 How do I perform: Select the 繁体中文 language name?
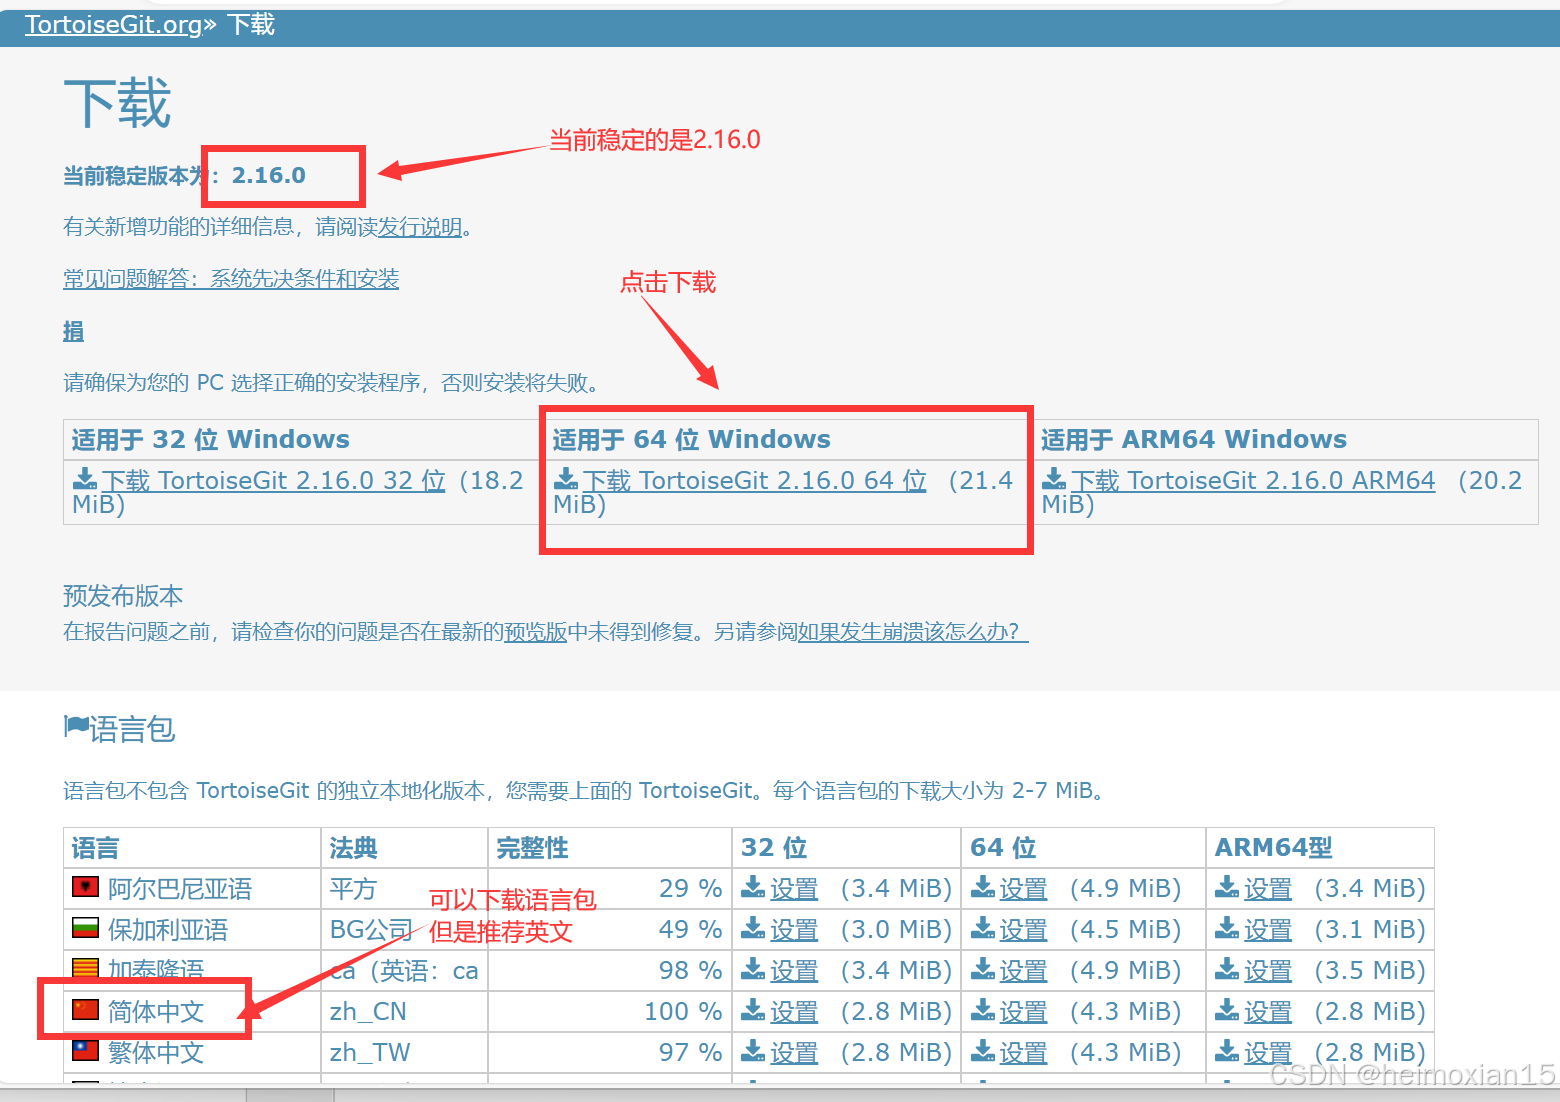(x=156, y=1052)
